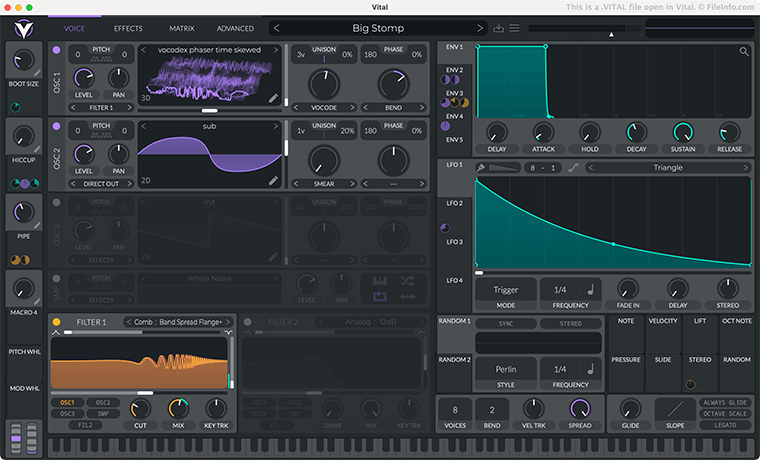This screenshot has width=760, height=460.
Task: Open the Triangle LFO shape selector
Action: [667, 168]
